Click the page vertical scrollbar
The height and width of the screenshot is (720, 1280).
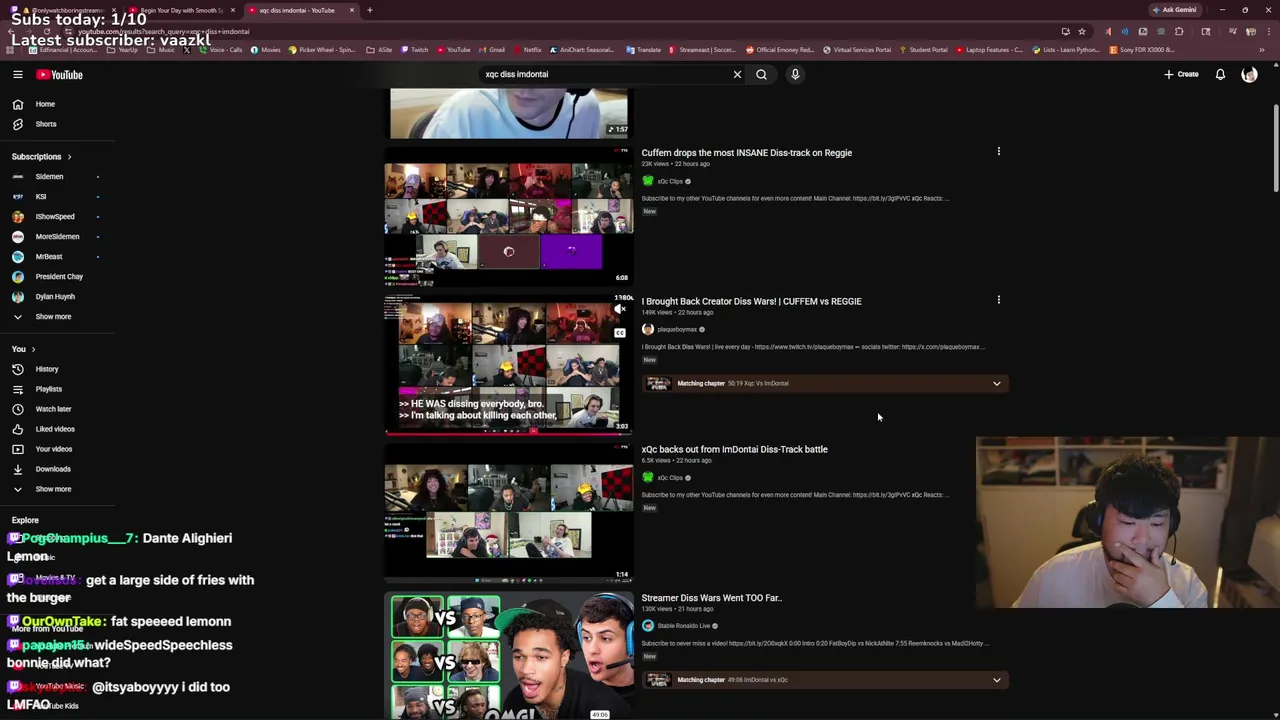coord(1275,150)
